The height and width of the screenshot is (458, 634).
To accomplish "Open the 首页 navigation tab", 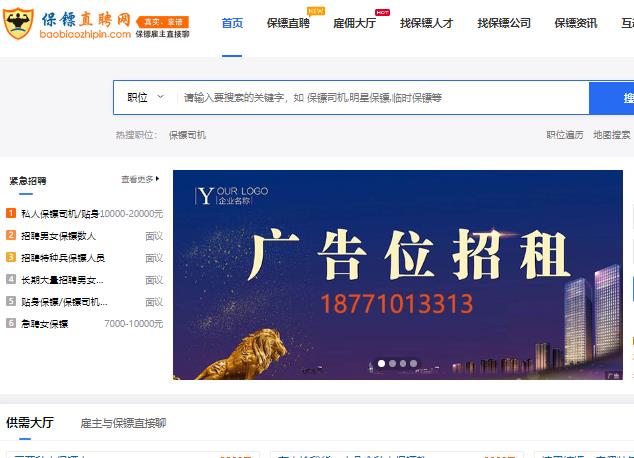I will 232,23.
